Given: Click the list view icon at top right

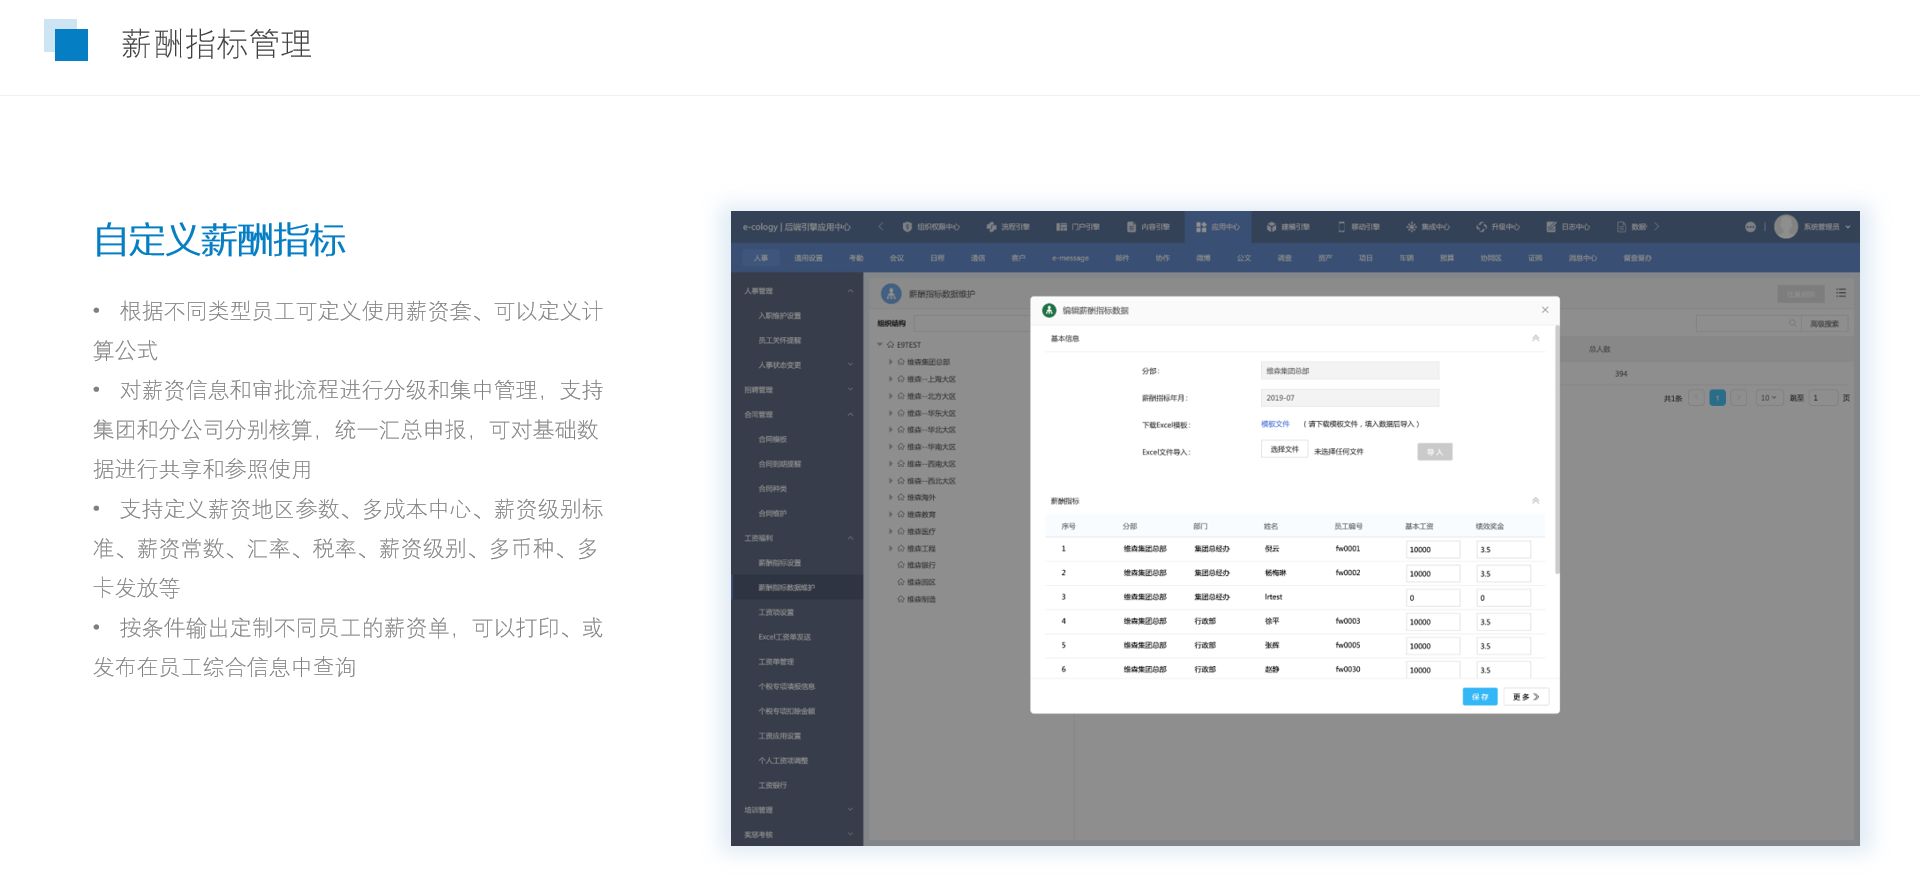Looking at the screenshot, I should [x=1841, y=293].
